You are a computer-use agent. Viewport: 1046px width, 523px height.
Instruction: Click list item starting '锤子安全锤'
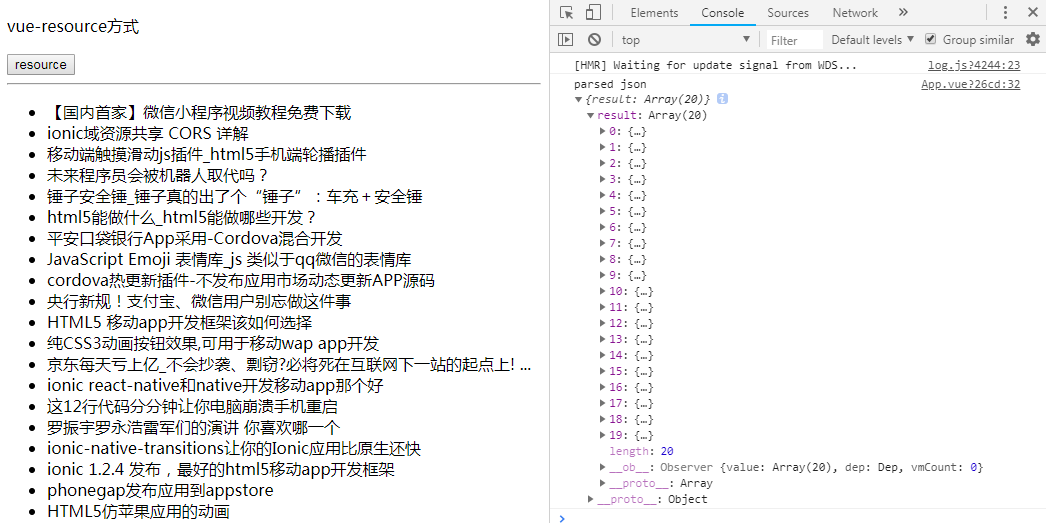235,196
